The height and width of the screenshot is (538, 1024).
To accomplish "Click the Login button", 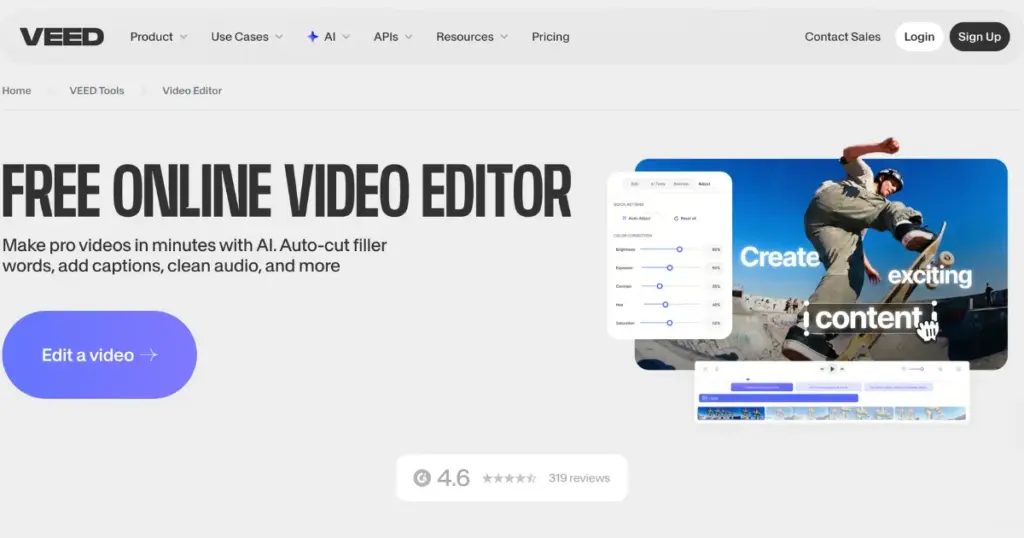I will 919,37.
